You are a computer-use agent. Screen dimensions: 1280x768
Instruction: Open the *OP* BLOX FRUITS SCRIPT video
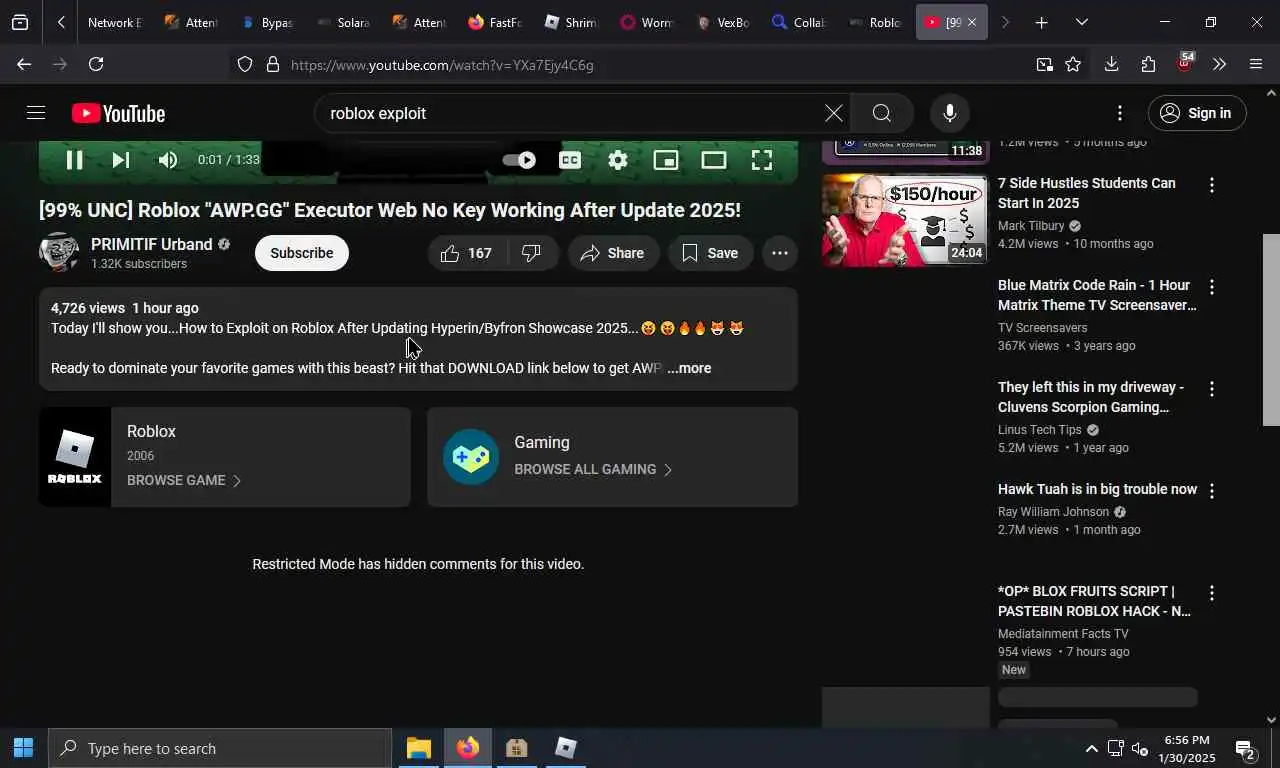(1094, 601)
